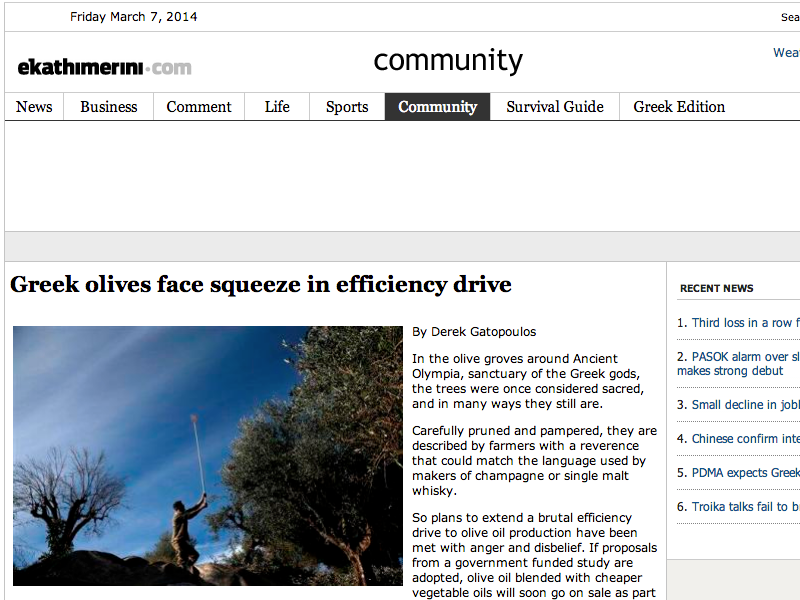Open the olive harvest photo
Image resolution: width=800 pixels, height=600 pixels.
[208, 455]
